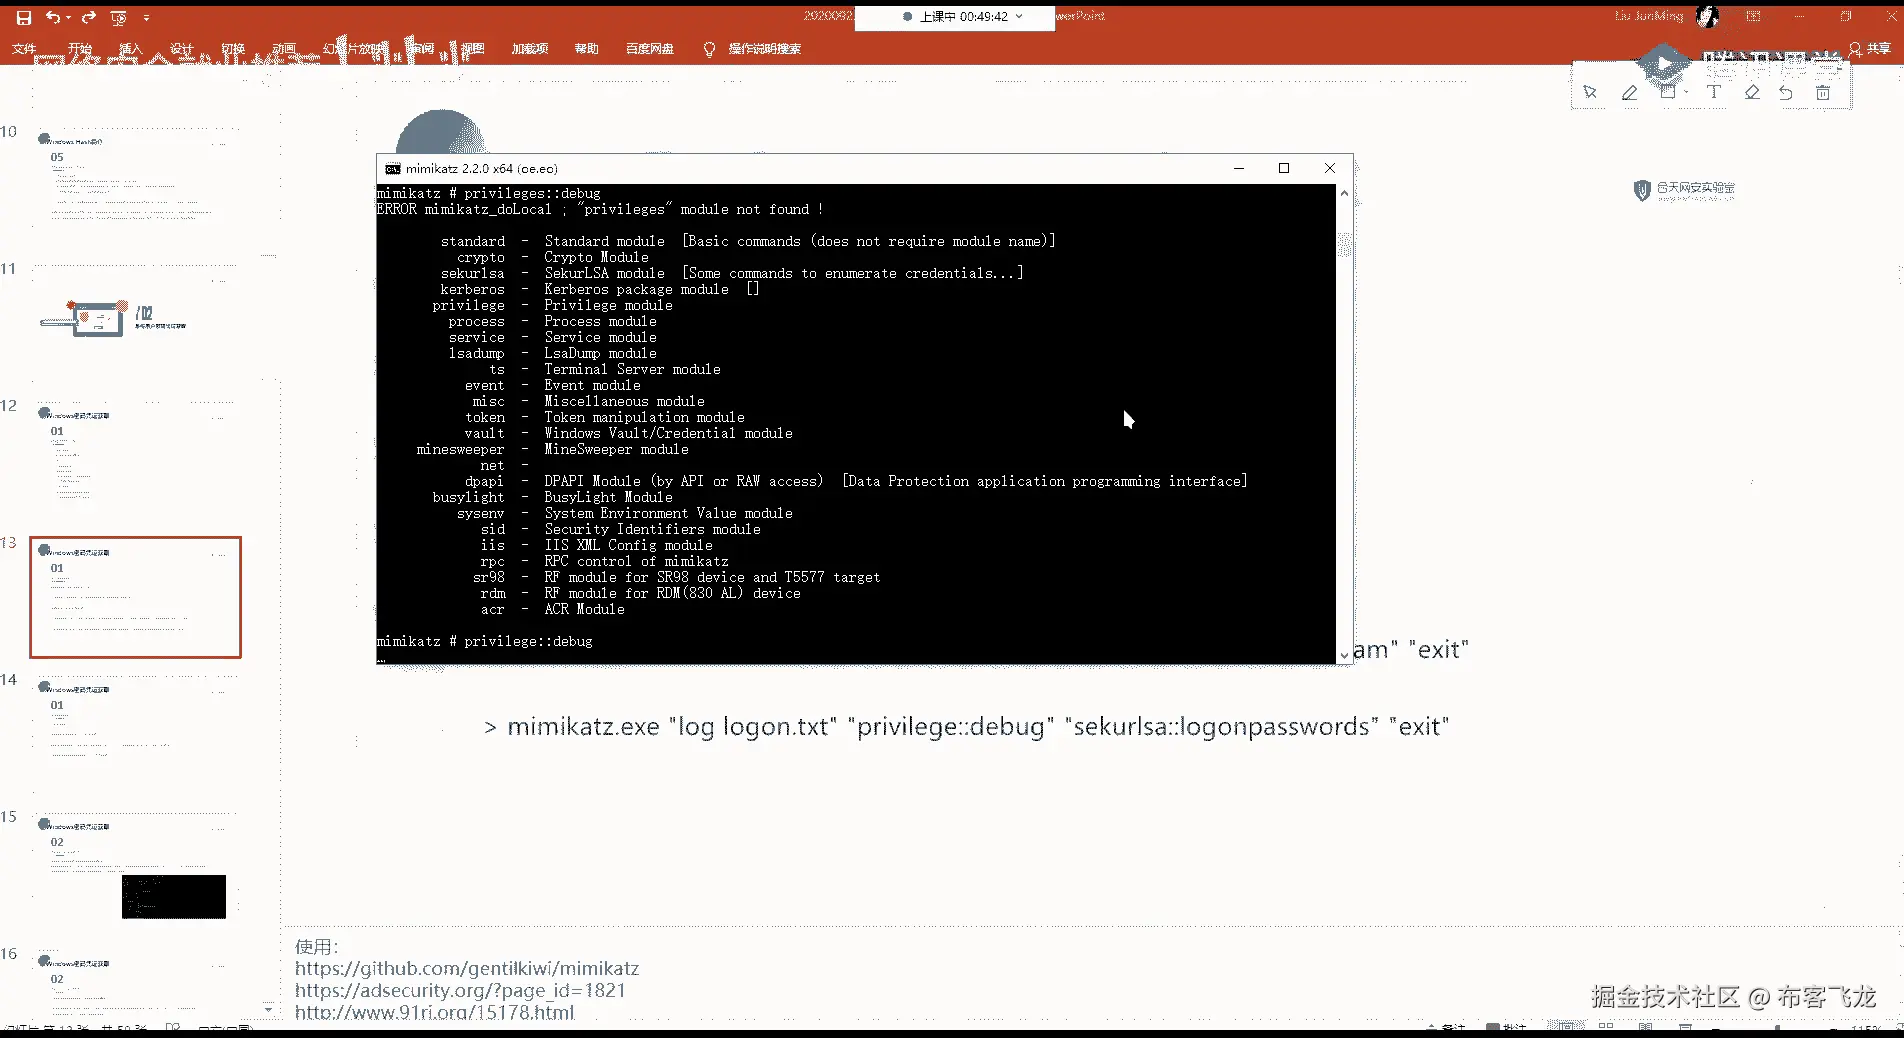Open the 加载项 (Add-ins) ribbon tab

pyautogui.click(x=530, y=49)
